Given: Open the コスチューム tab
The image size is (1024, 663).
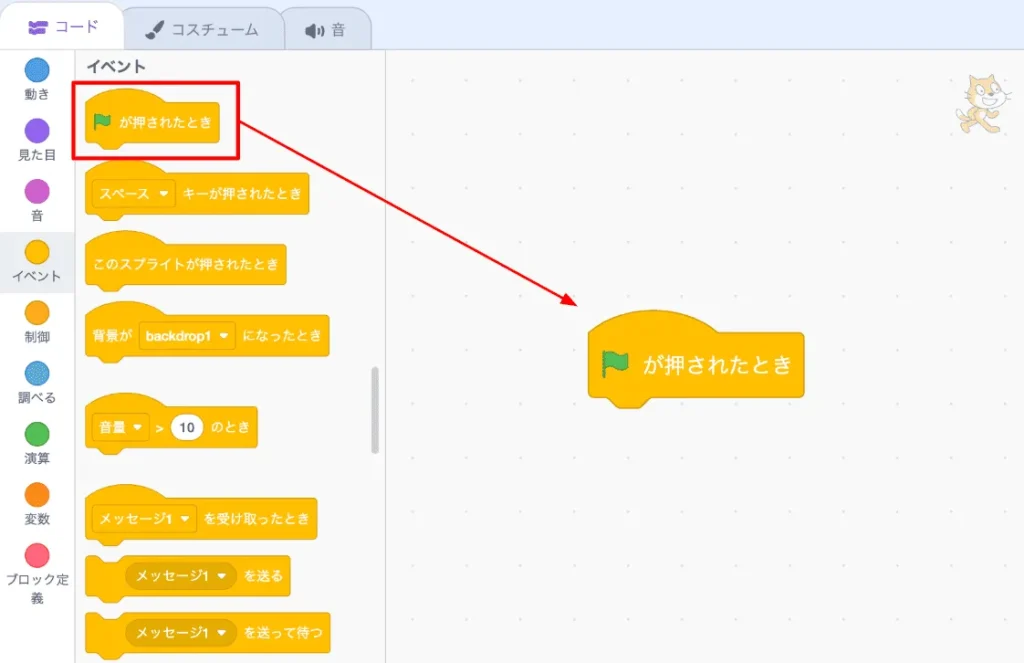Looking at the screenshot, I should pyautogui.click(x=202, y=29).
